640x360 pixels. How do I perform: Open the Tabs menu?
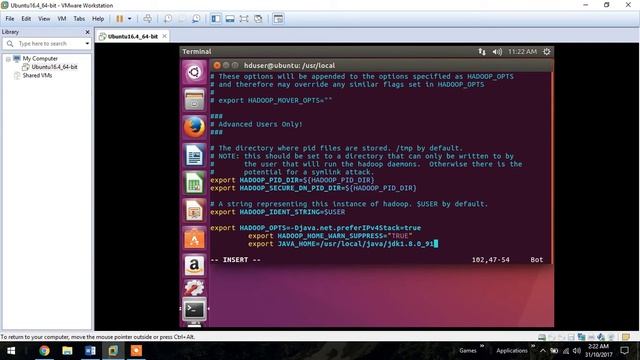tap(79, 19)
